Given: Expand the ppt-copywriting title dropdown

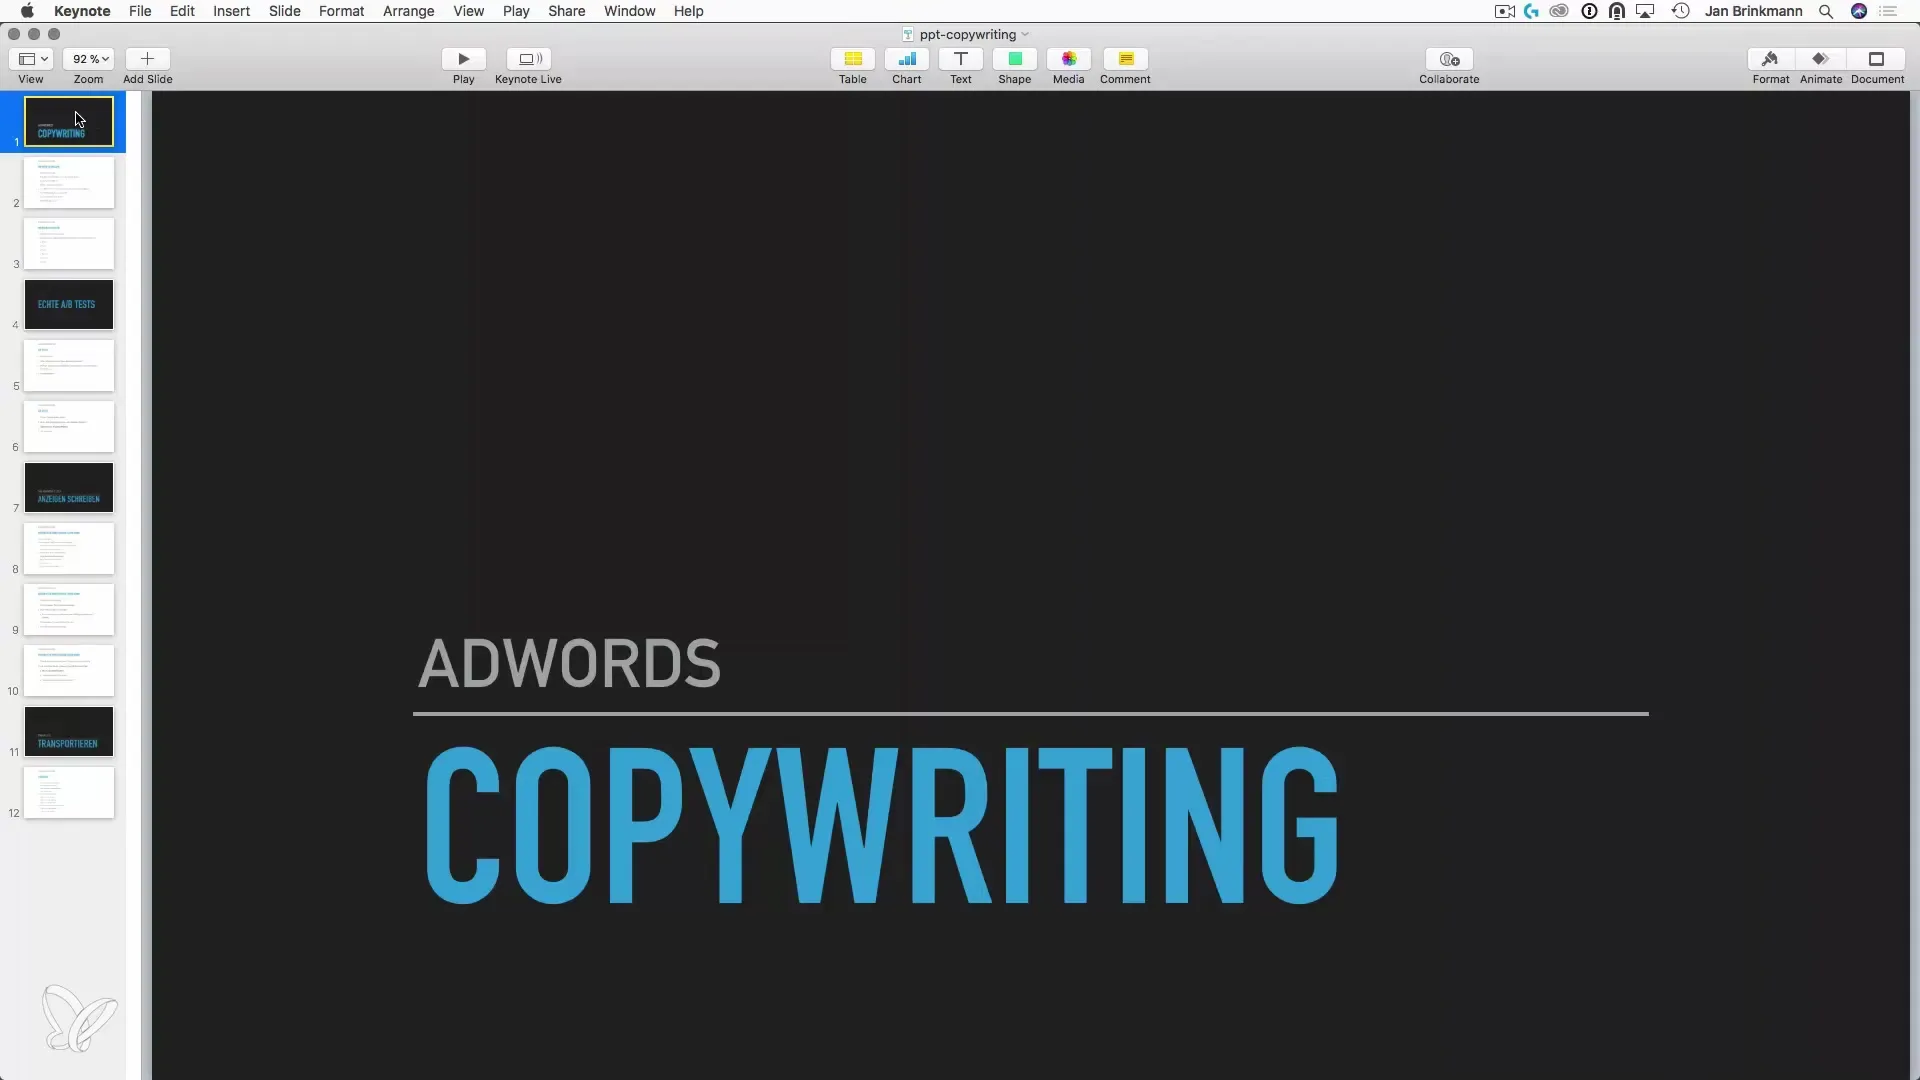Looking at the screenshot, I should tap(1025, 34).
